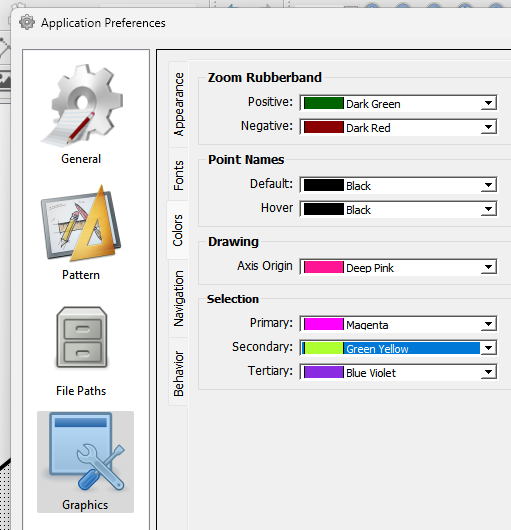The height and width of the screenshot is (530, 511).
Task: Open the General preferences section icon
Action: click(x=81, y=106)
